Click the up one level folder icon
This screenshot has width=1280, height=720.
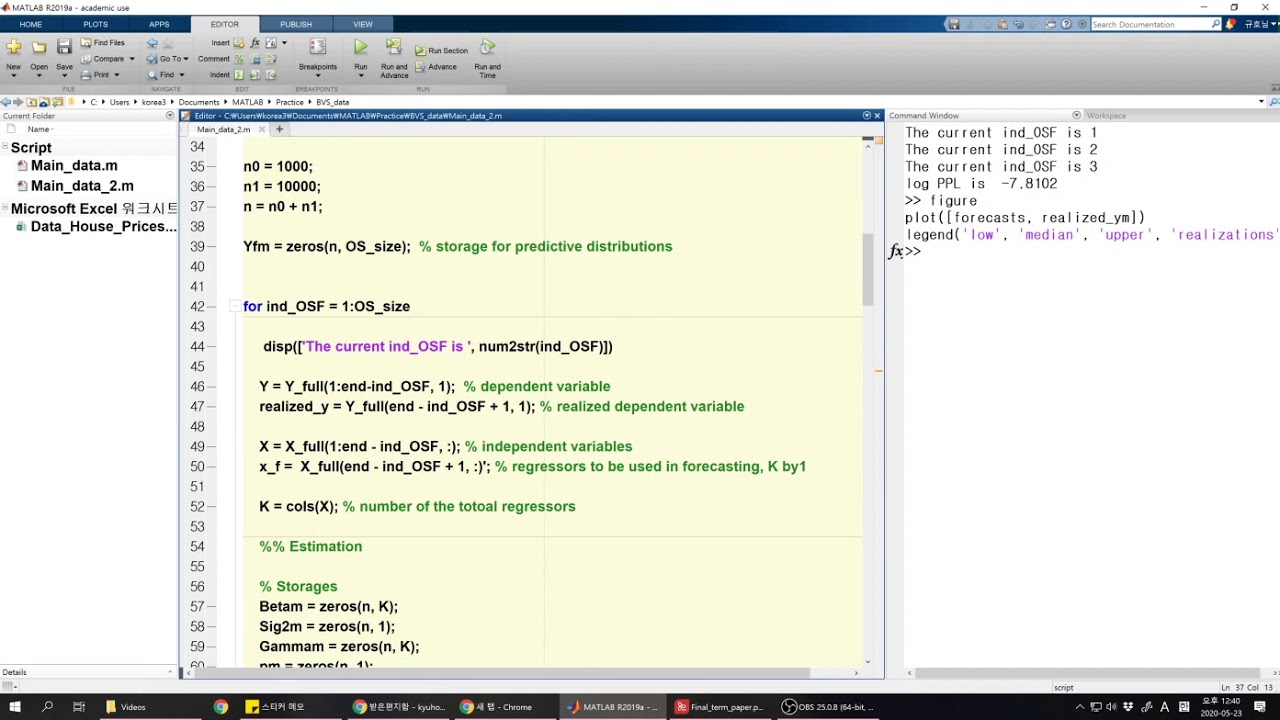(31, 102)
